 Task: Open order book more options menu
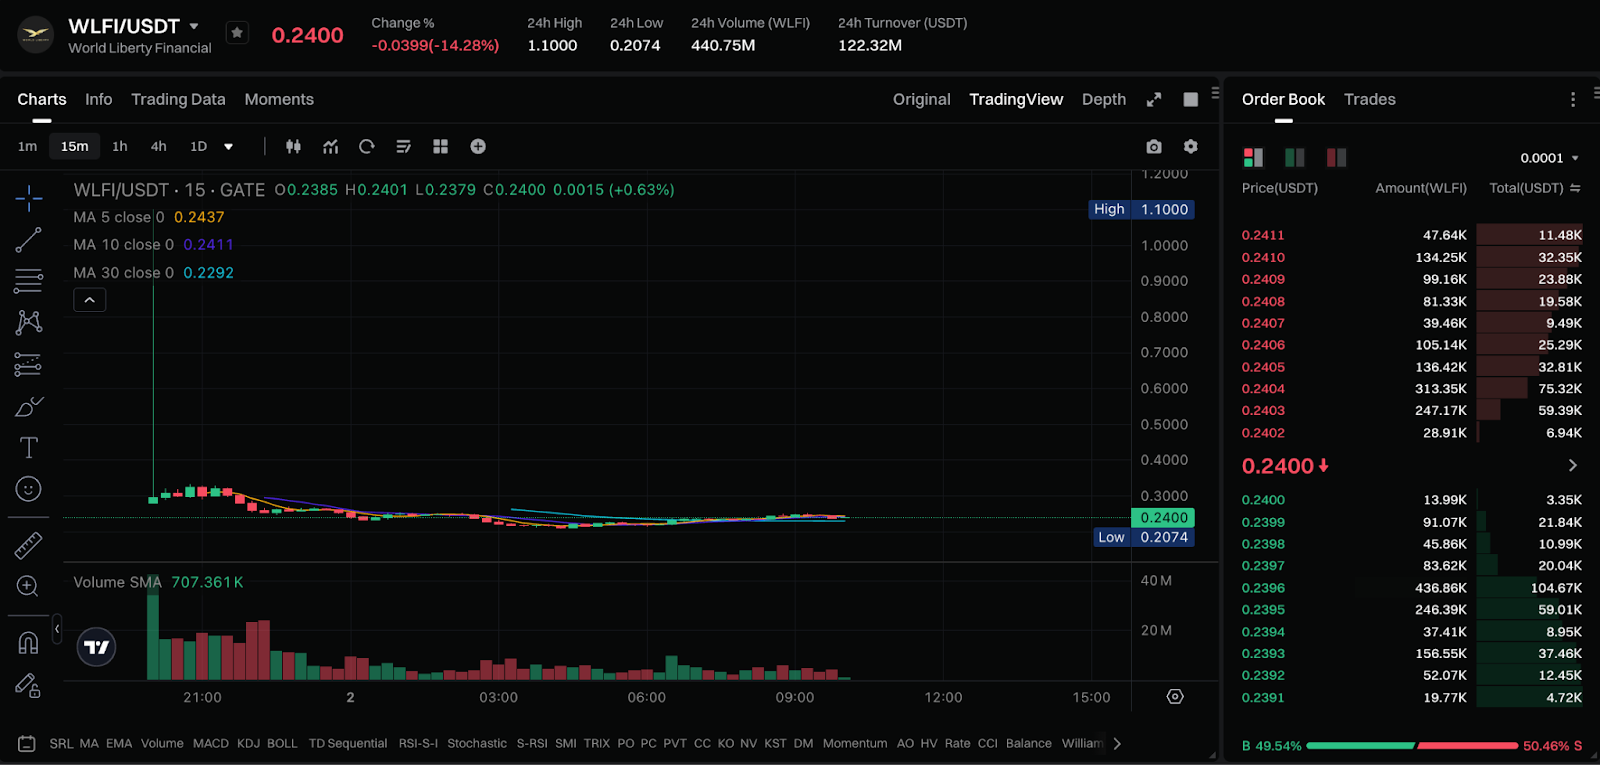click(x=1573, y=99)
